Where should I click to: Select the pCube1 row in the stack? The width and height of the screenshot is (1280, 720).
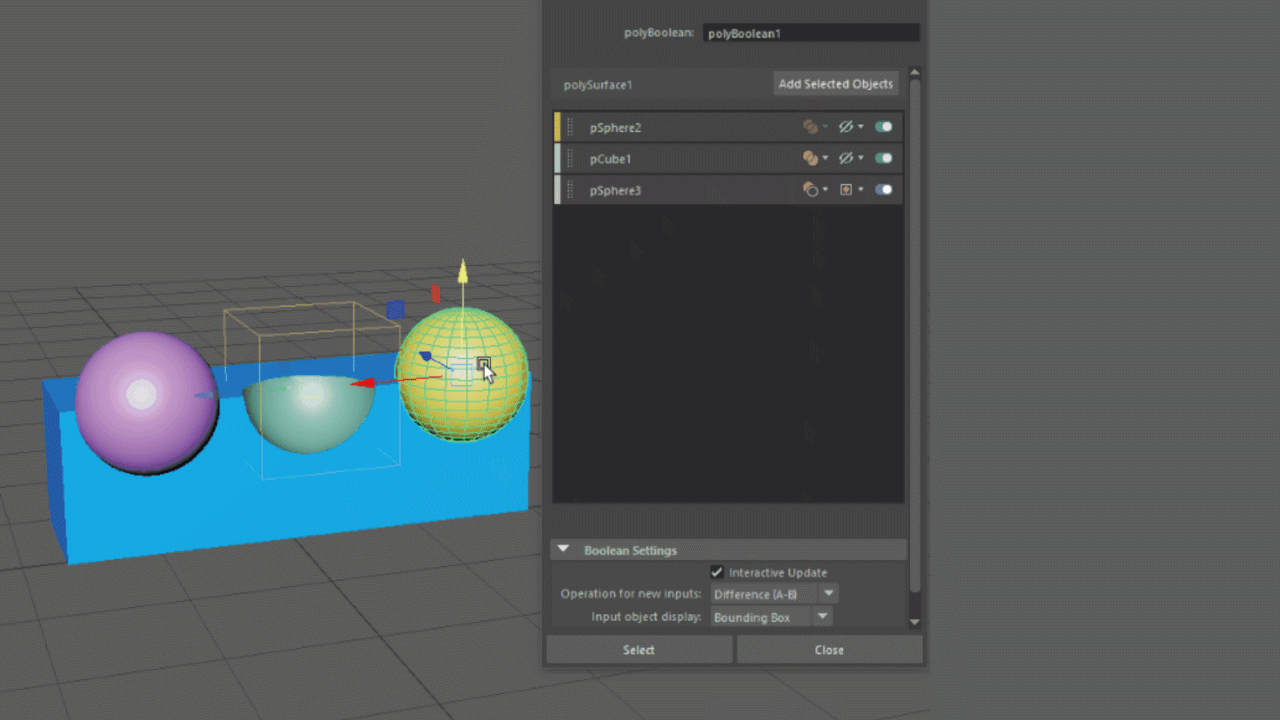[x=728, y=158]
